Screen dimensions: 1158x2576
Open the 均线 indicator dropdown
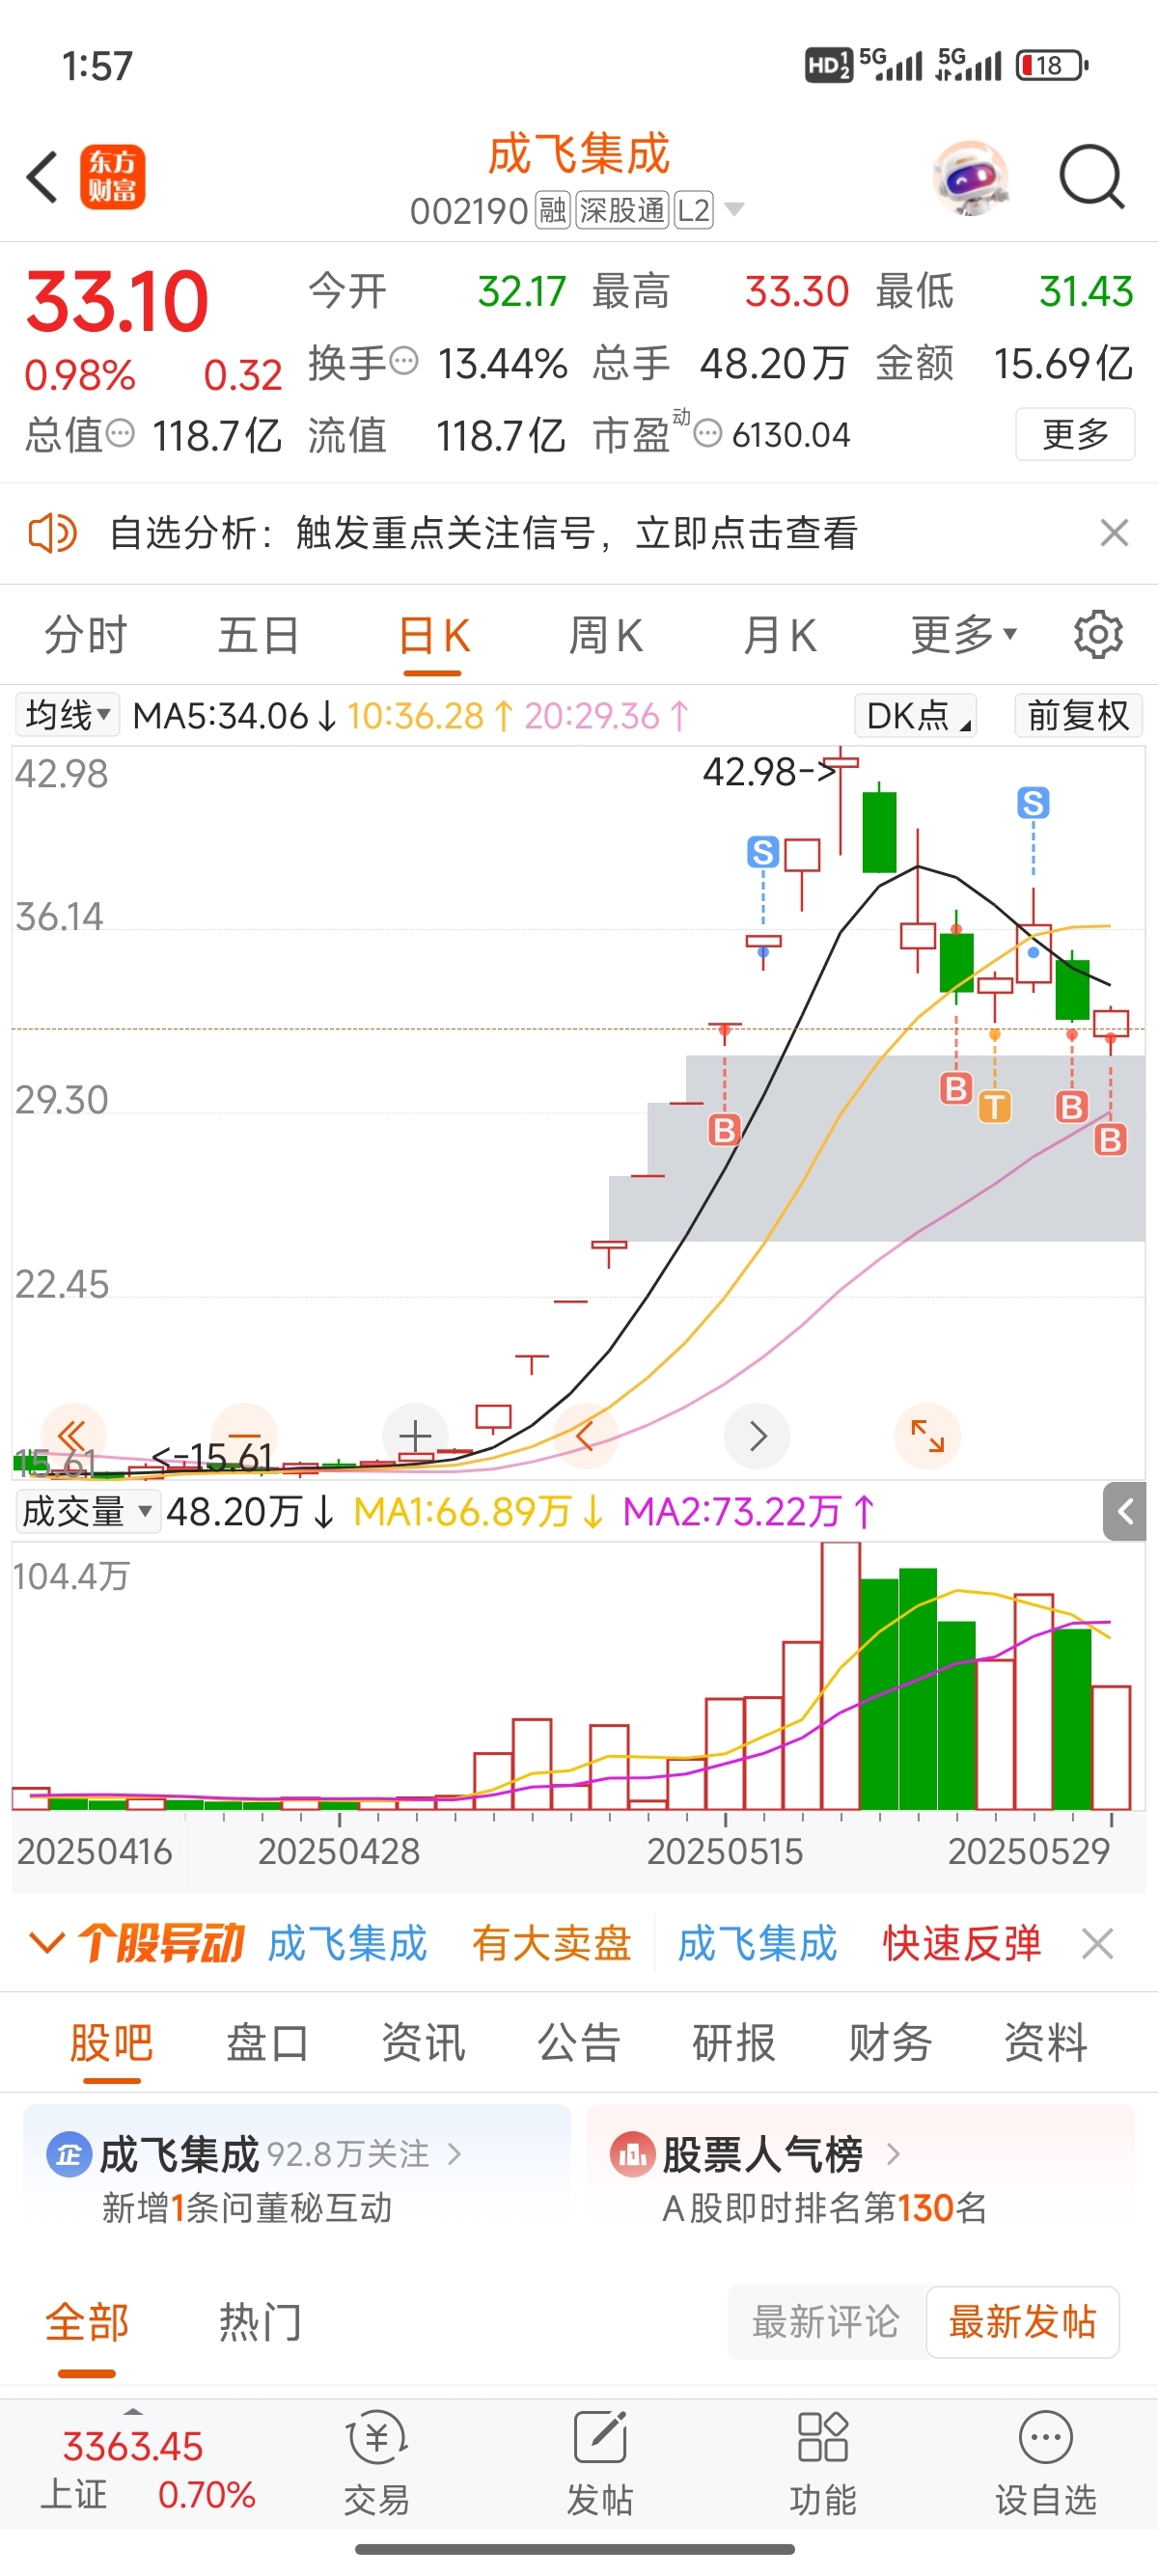point(66,715)
